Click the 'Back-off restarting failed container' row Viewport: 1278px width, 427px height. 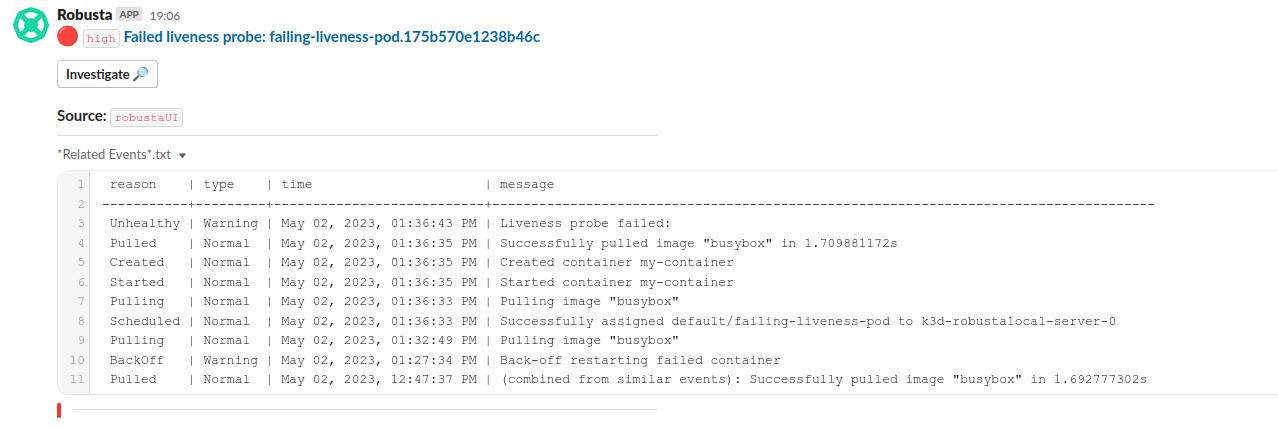[640, 360]
